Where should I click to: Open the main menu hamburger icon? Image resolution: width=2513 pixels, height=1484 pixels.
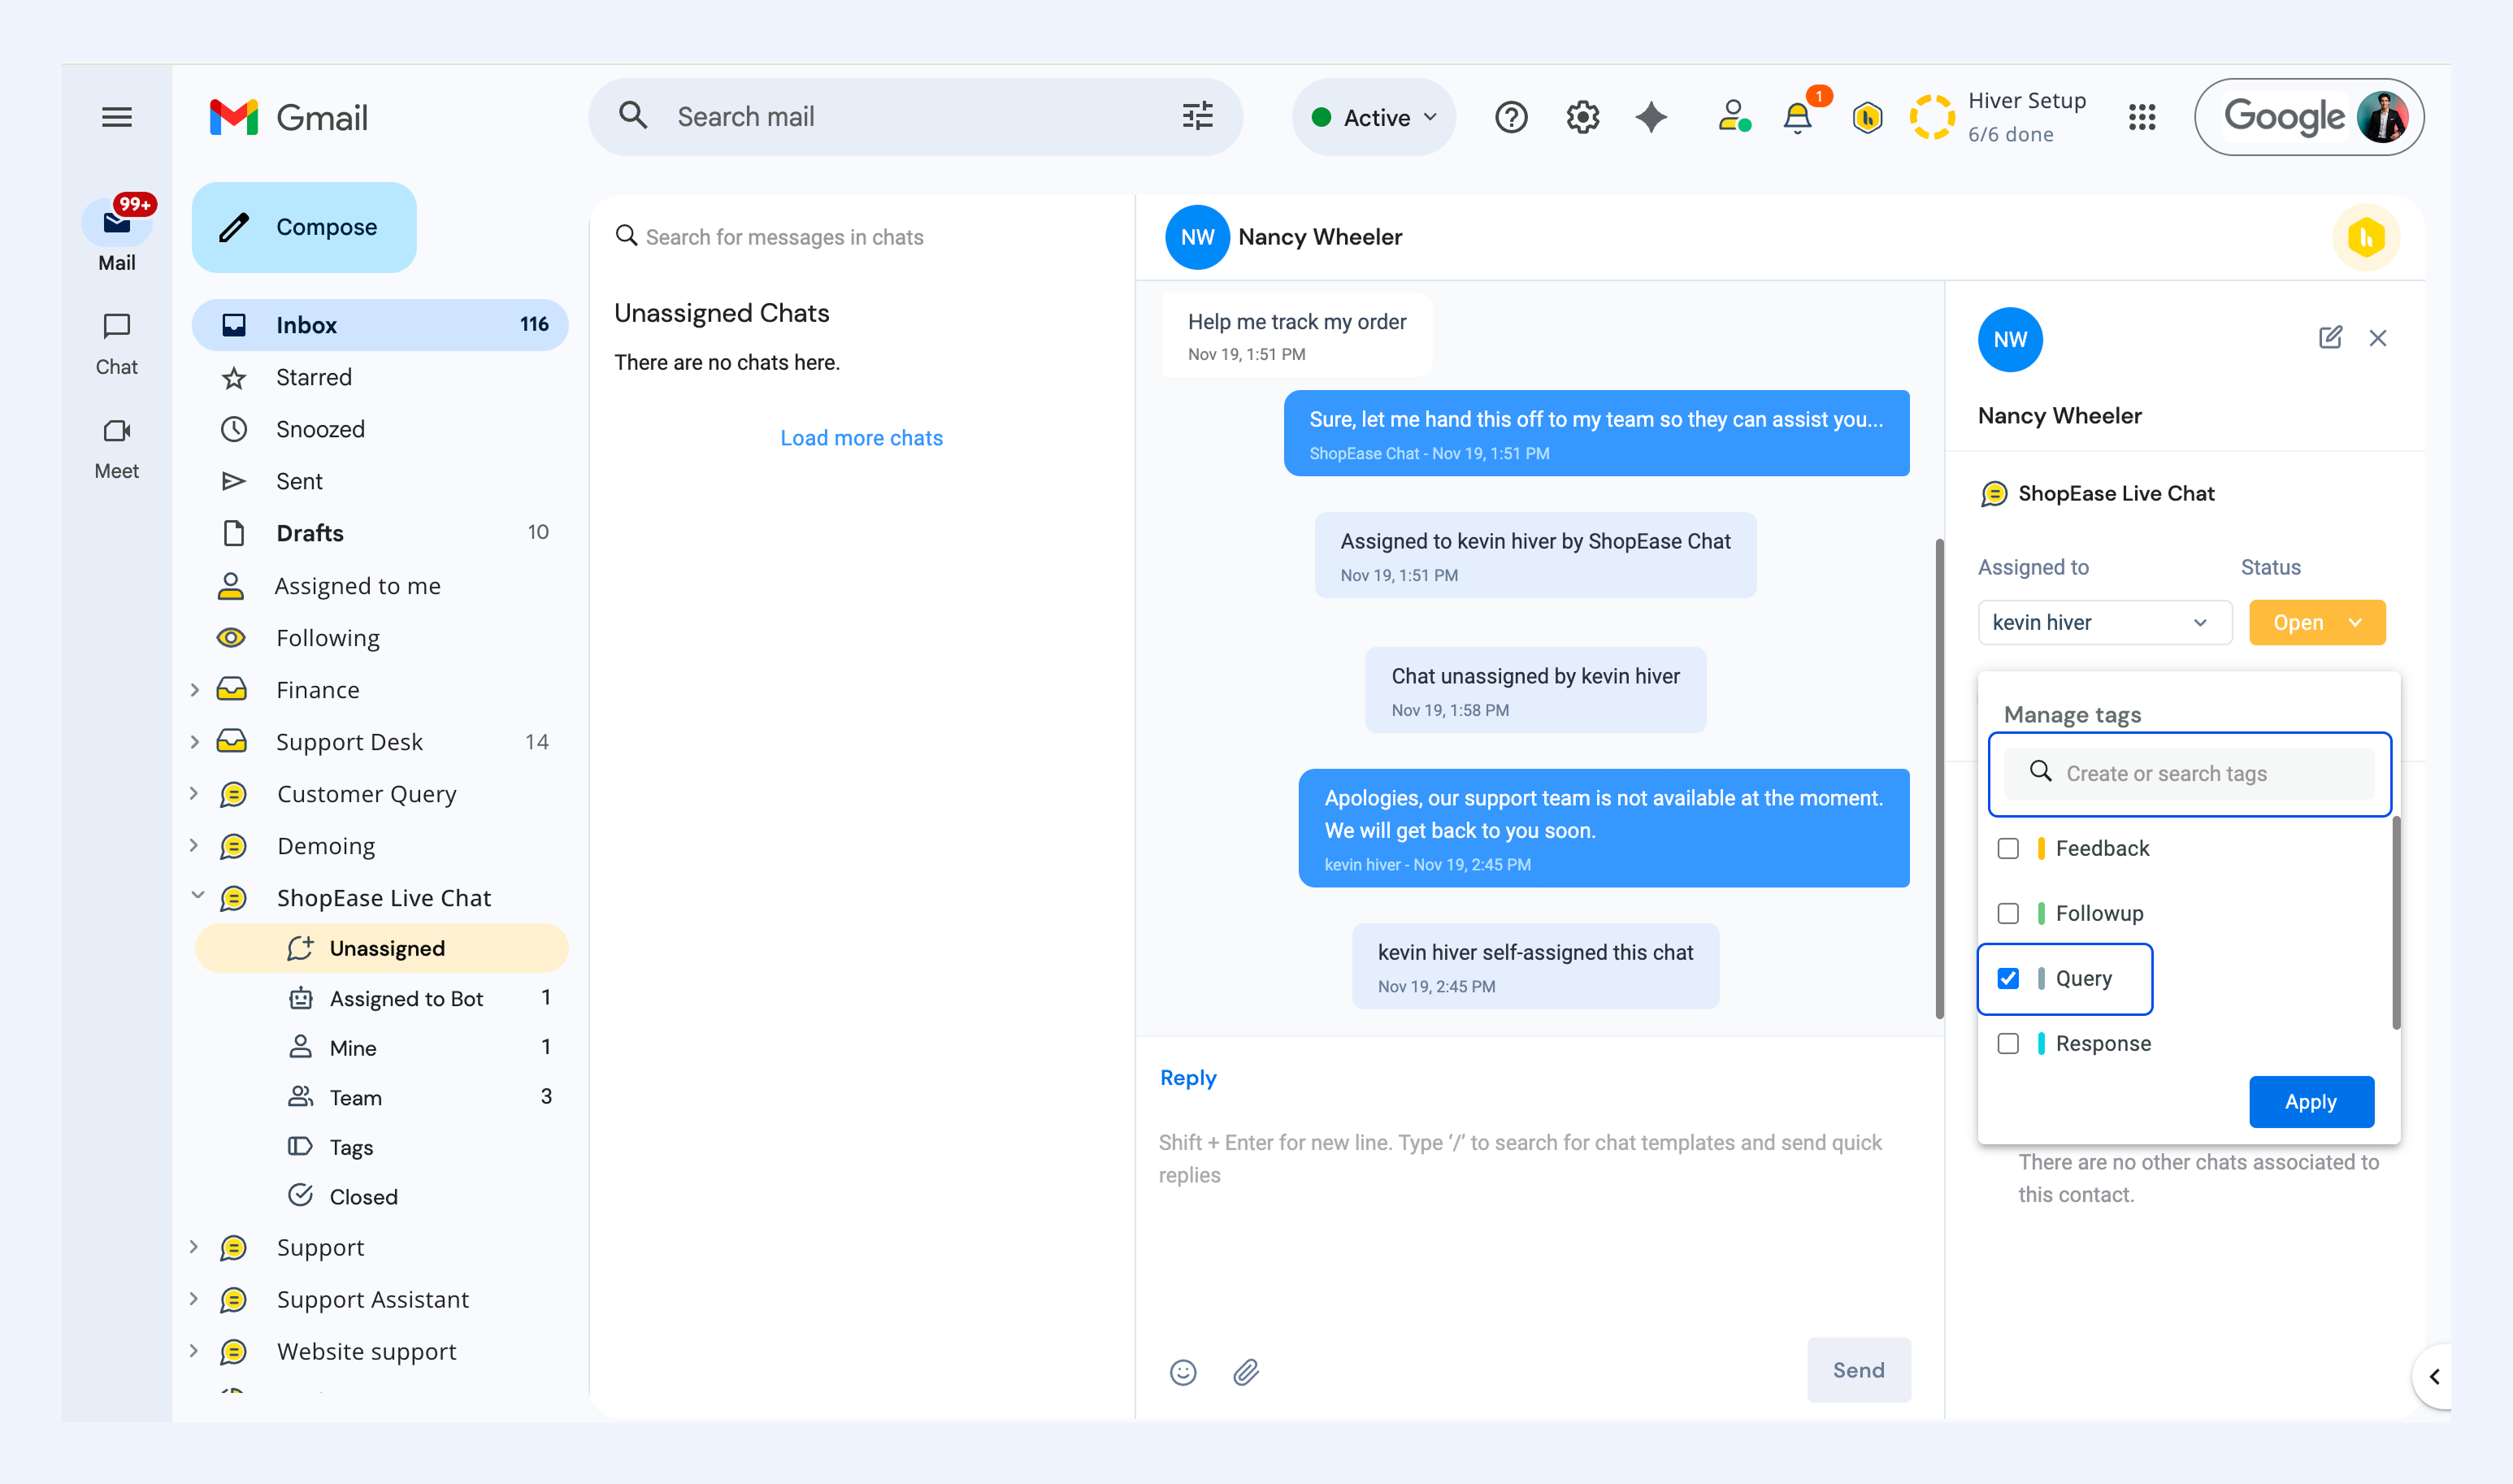tap(117, 117)
